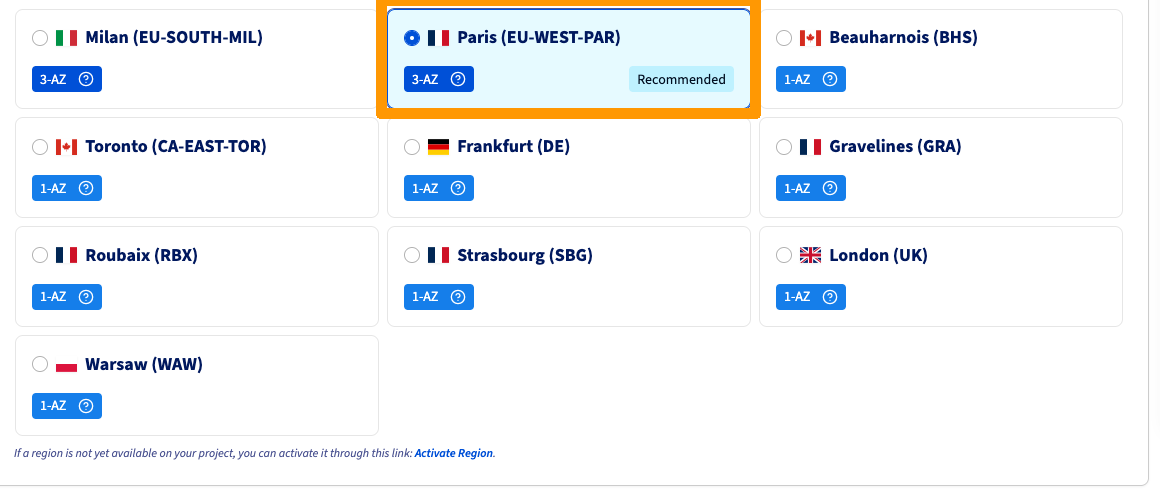
Task: Select the Toronto (CA-EAST-TOR) radio option
Action: coord(40,147)
